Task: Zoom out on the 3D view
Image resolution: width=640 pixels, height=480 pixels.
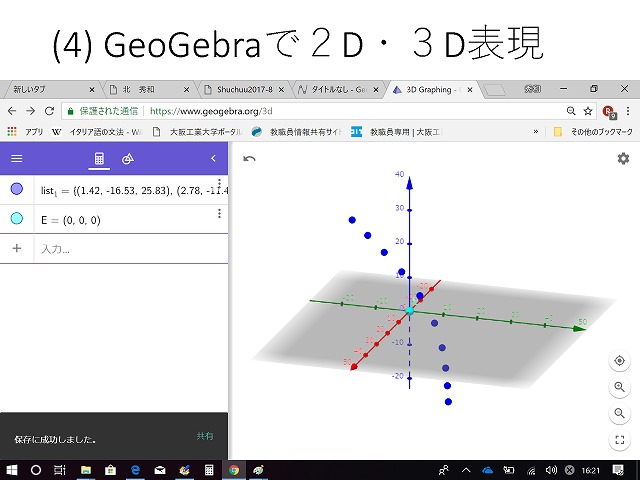Action: point(620,413)
